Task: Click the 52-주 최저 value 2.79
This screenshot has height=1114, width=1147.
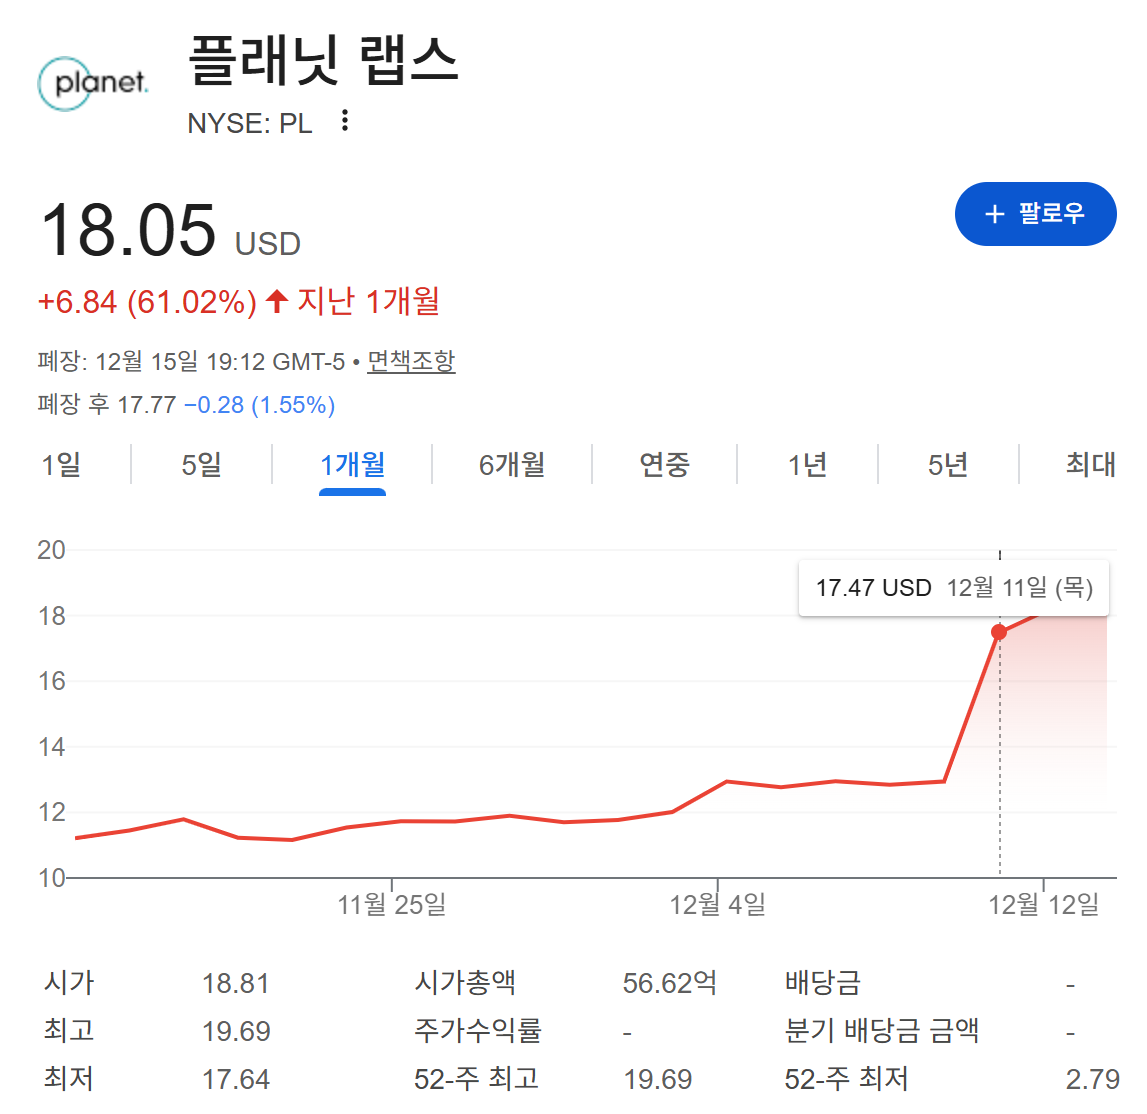Action: [1092, 1080]
